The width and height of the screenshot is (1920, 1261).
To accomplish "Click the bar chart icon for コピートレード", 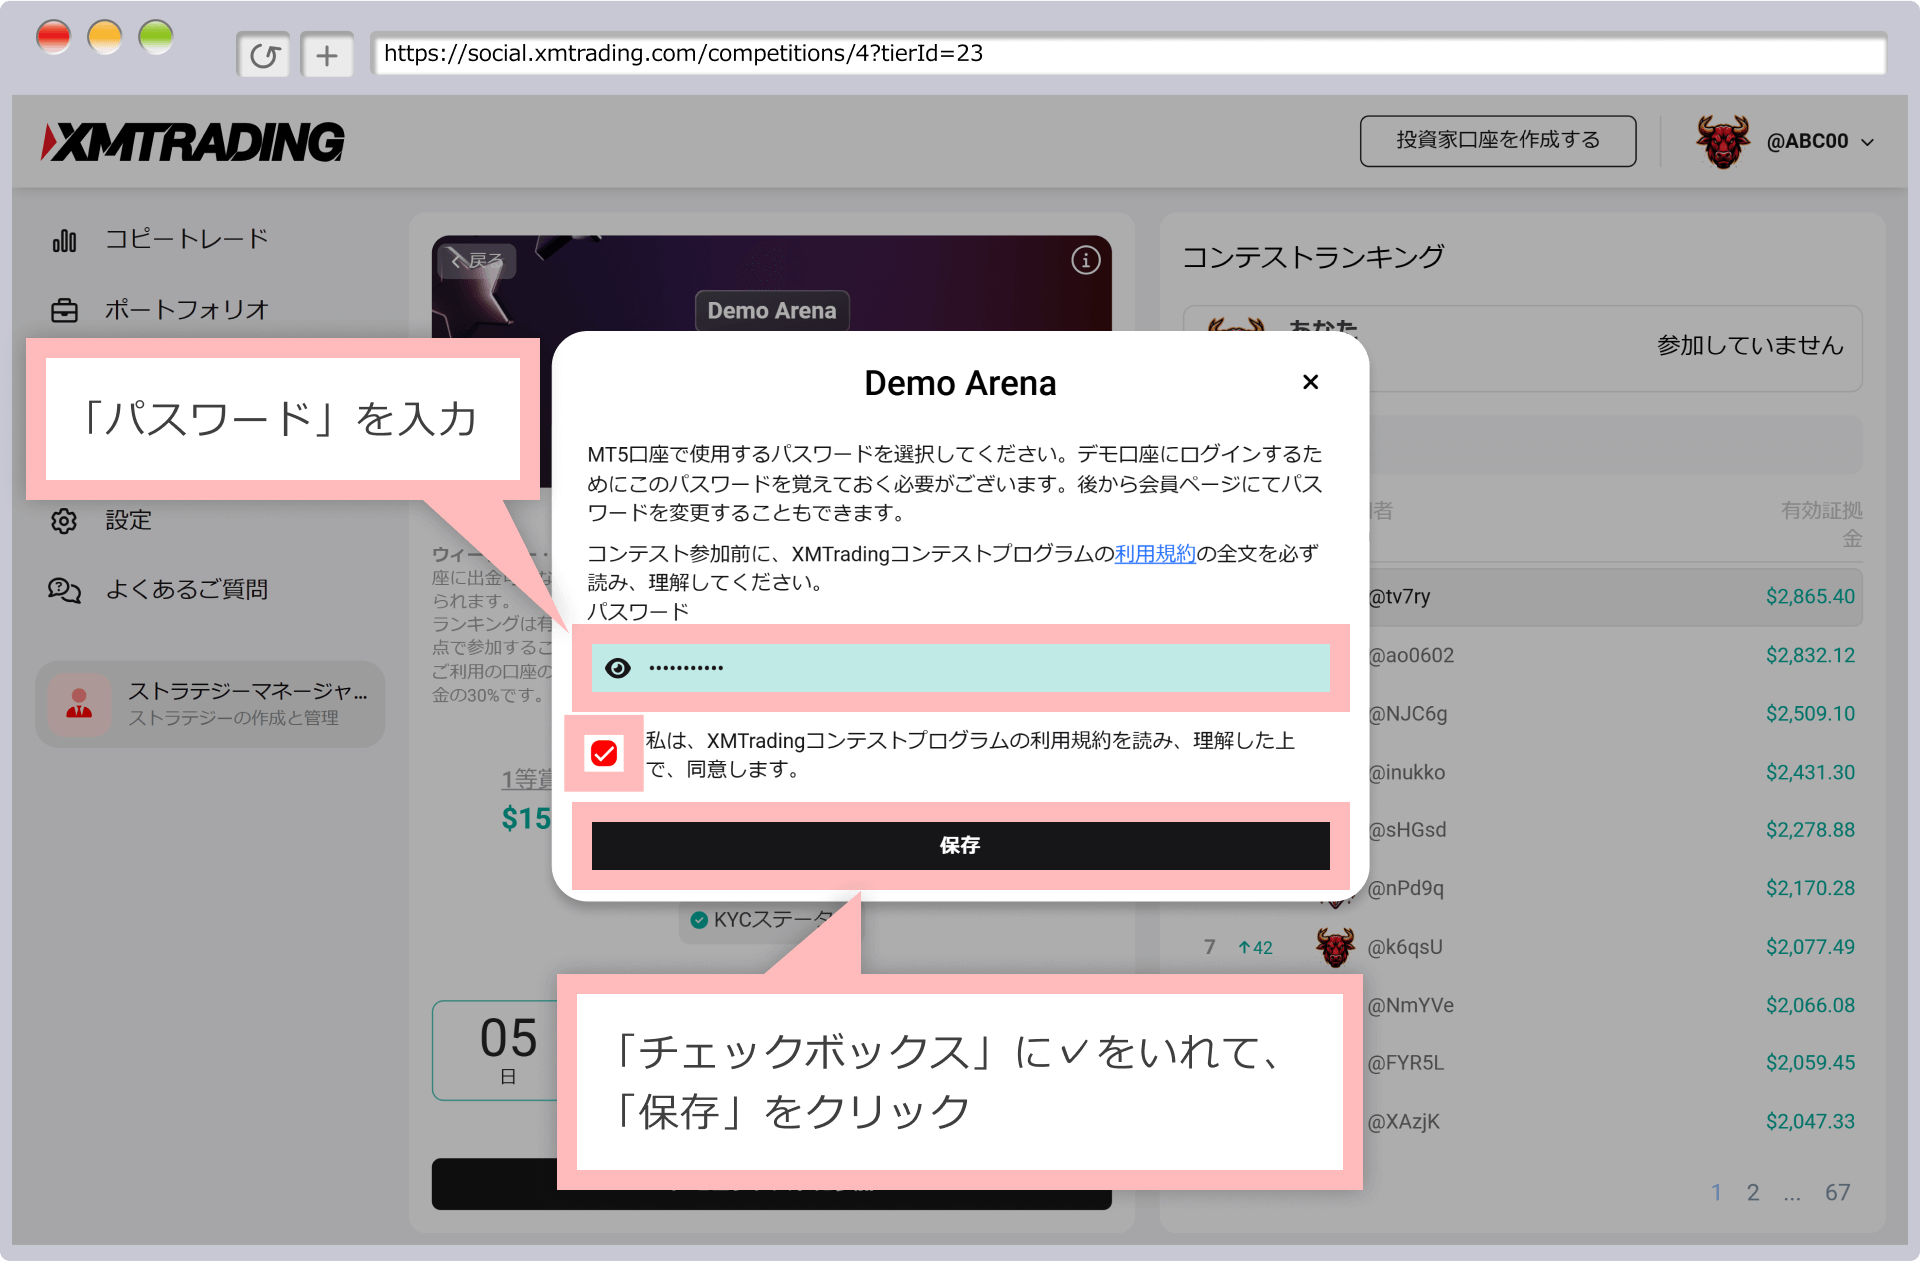I will pos(65,240).
